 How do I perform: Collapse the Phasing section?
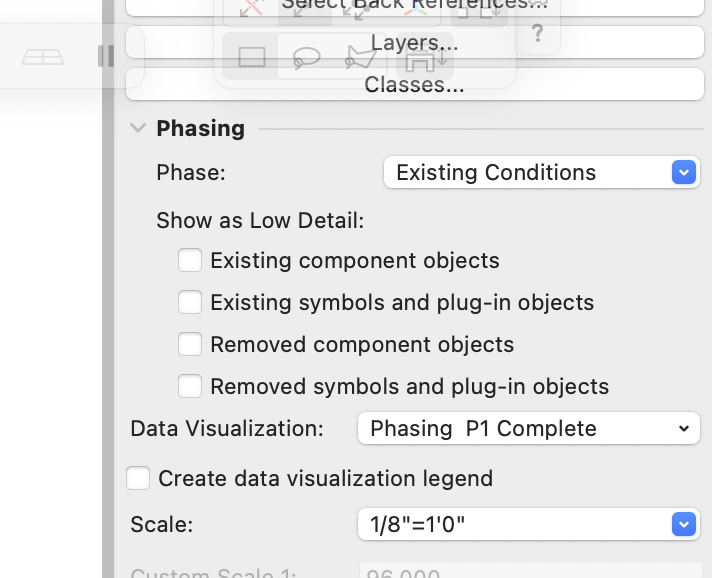[137, 129]
